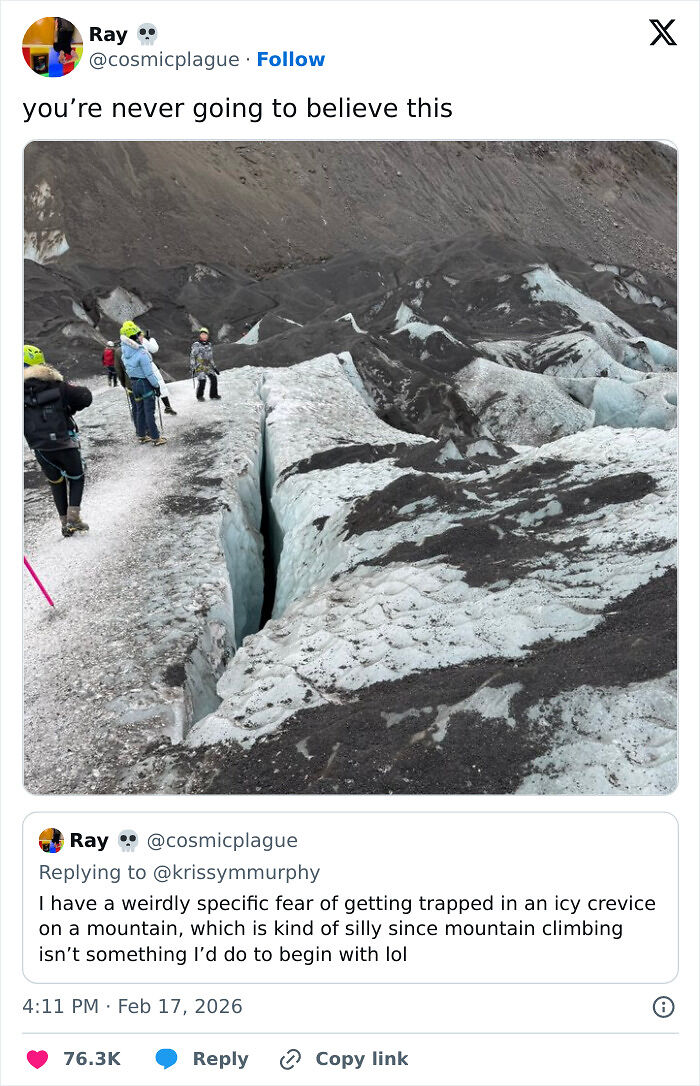Open the quoted tweet about icy crevice fear

click(x=348, y=928)
